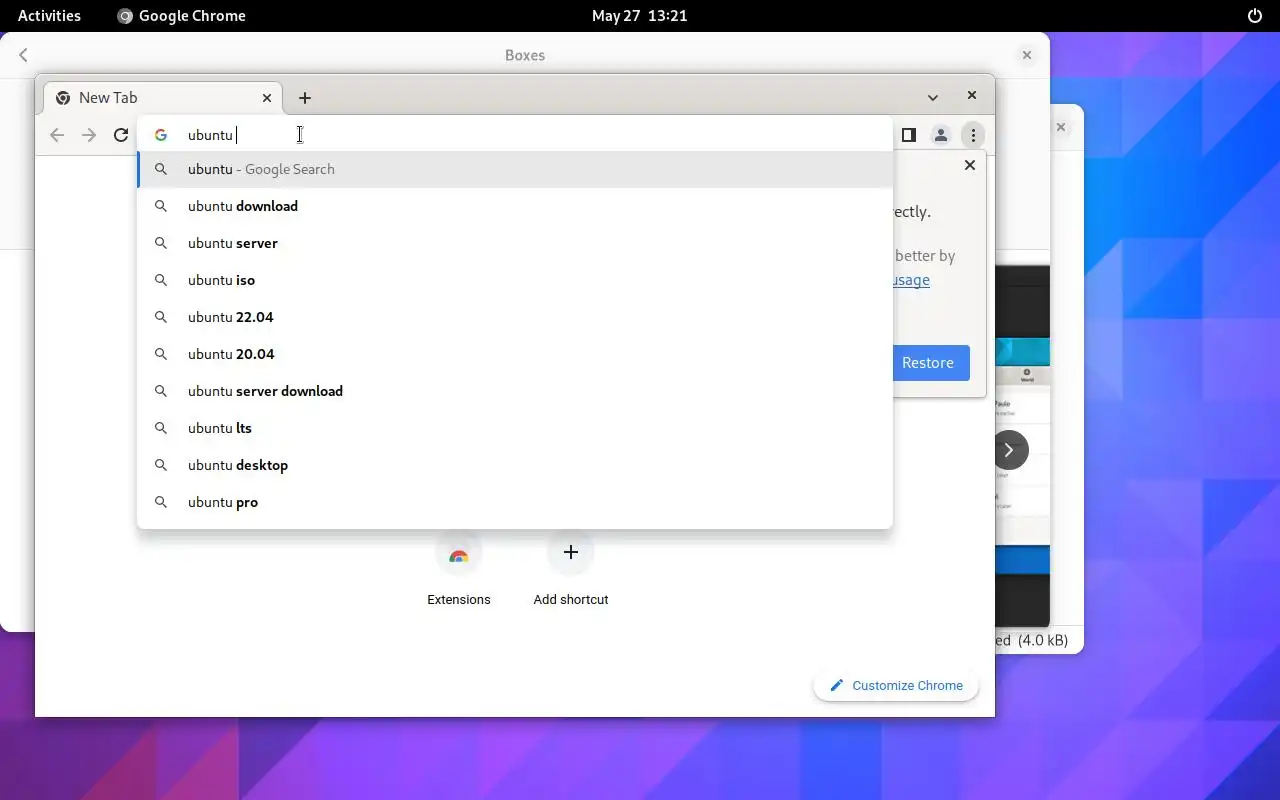Click the Google icon in address bar
Viewport: 1280px width, 800px height.
161,135
